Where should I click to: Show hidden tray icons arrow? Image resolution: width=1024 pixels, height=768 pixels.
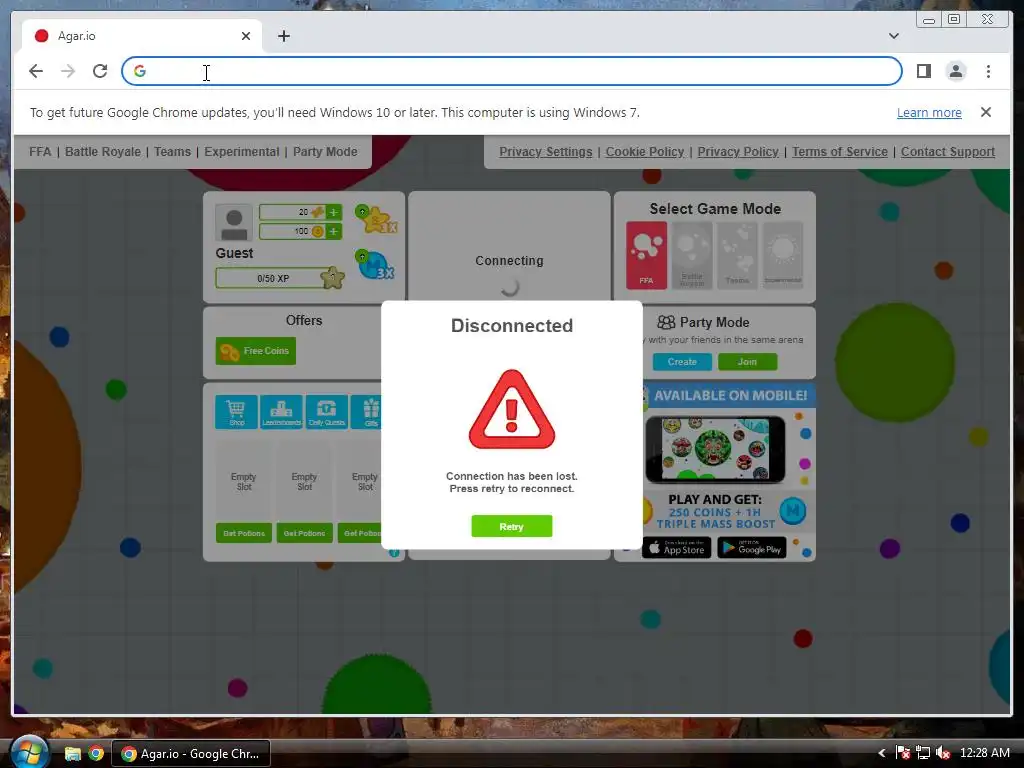[x=881, y=753]
